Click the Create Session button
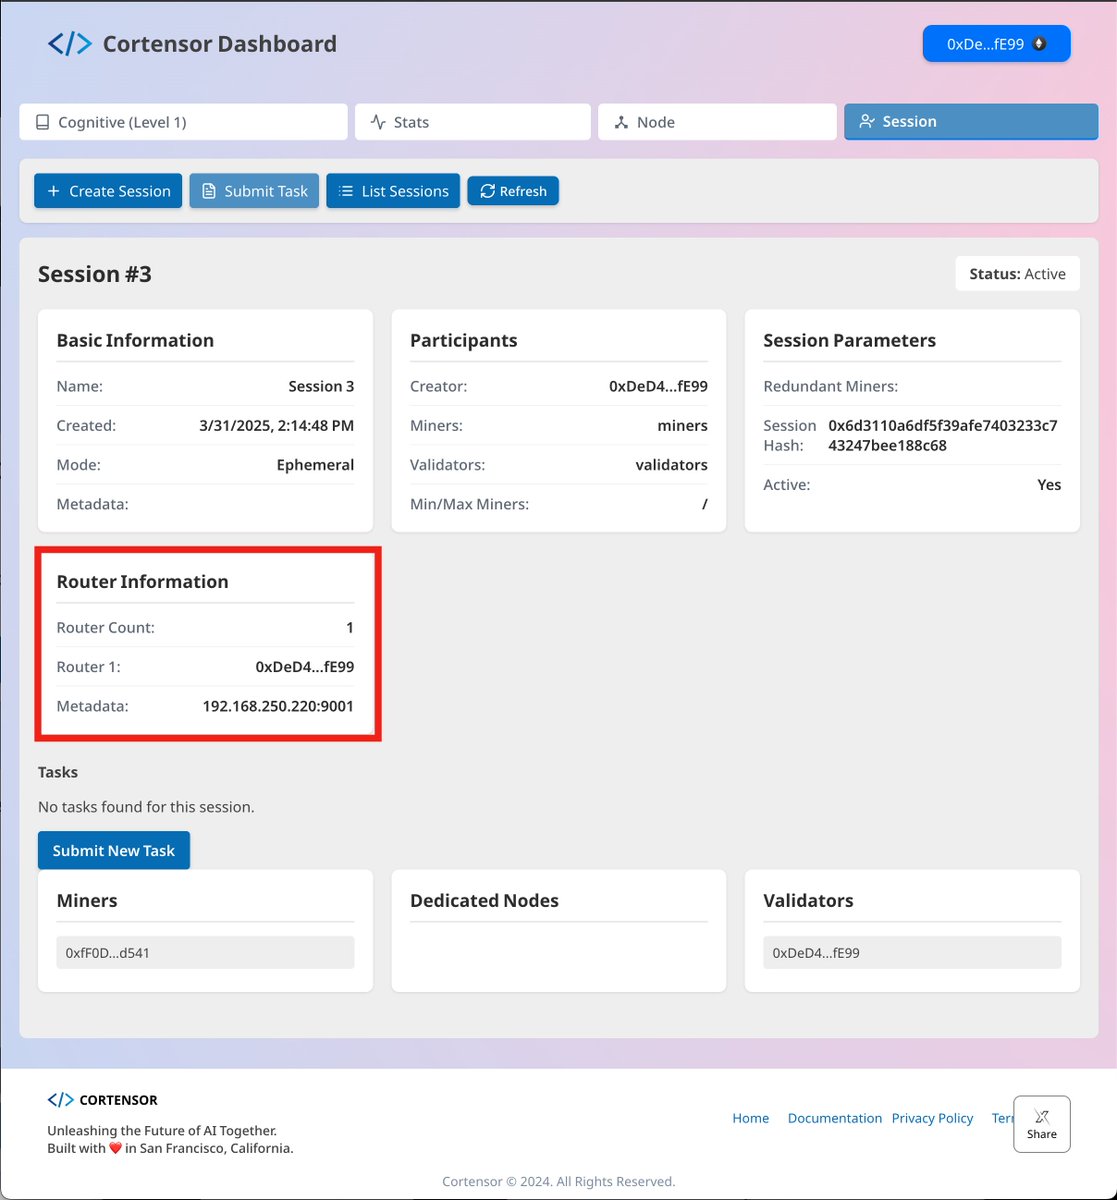 click(108, 191)
